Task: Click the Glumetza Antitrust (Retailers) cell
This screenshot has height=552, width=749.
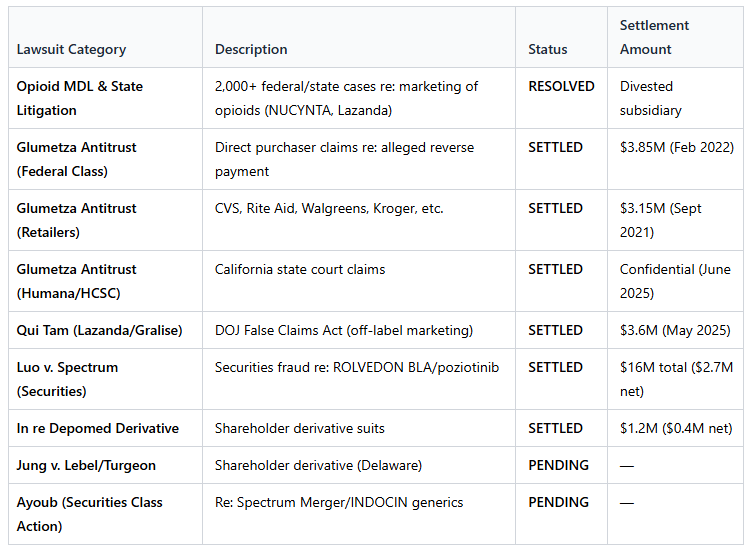Action: point(77,220)
